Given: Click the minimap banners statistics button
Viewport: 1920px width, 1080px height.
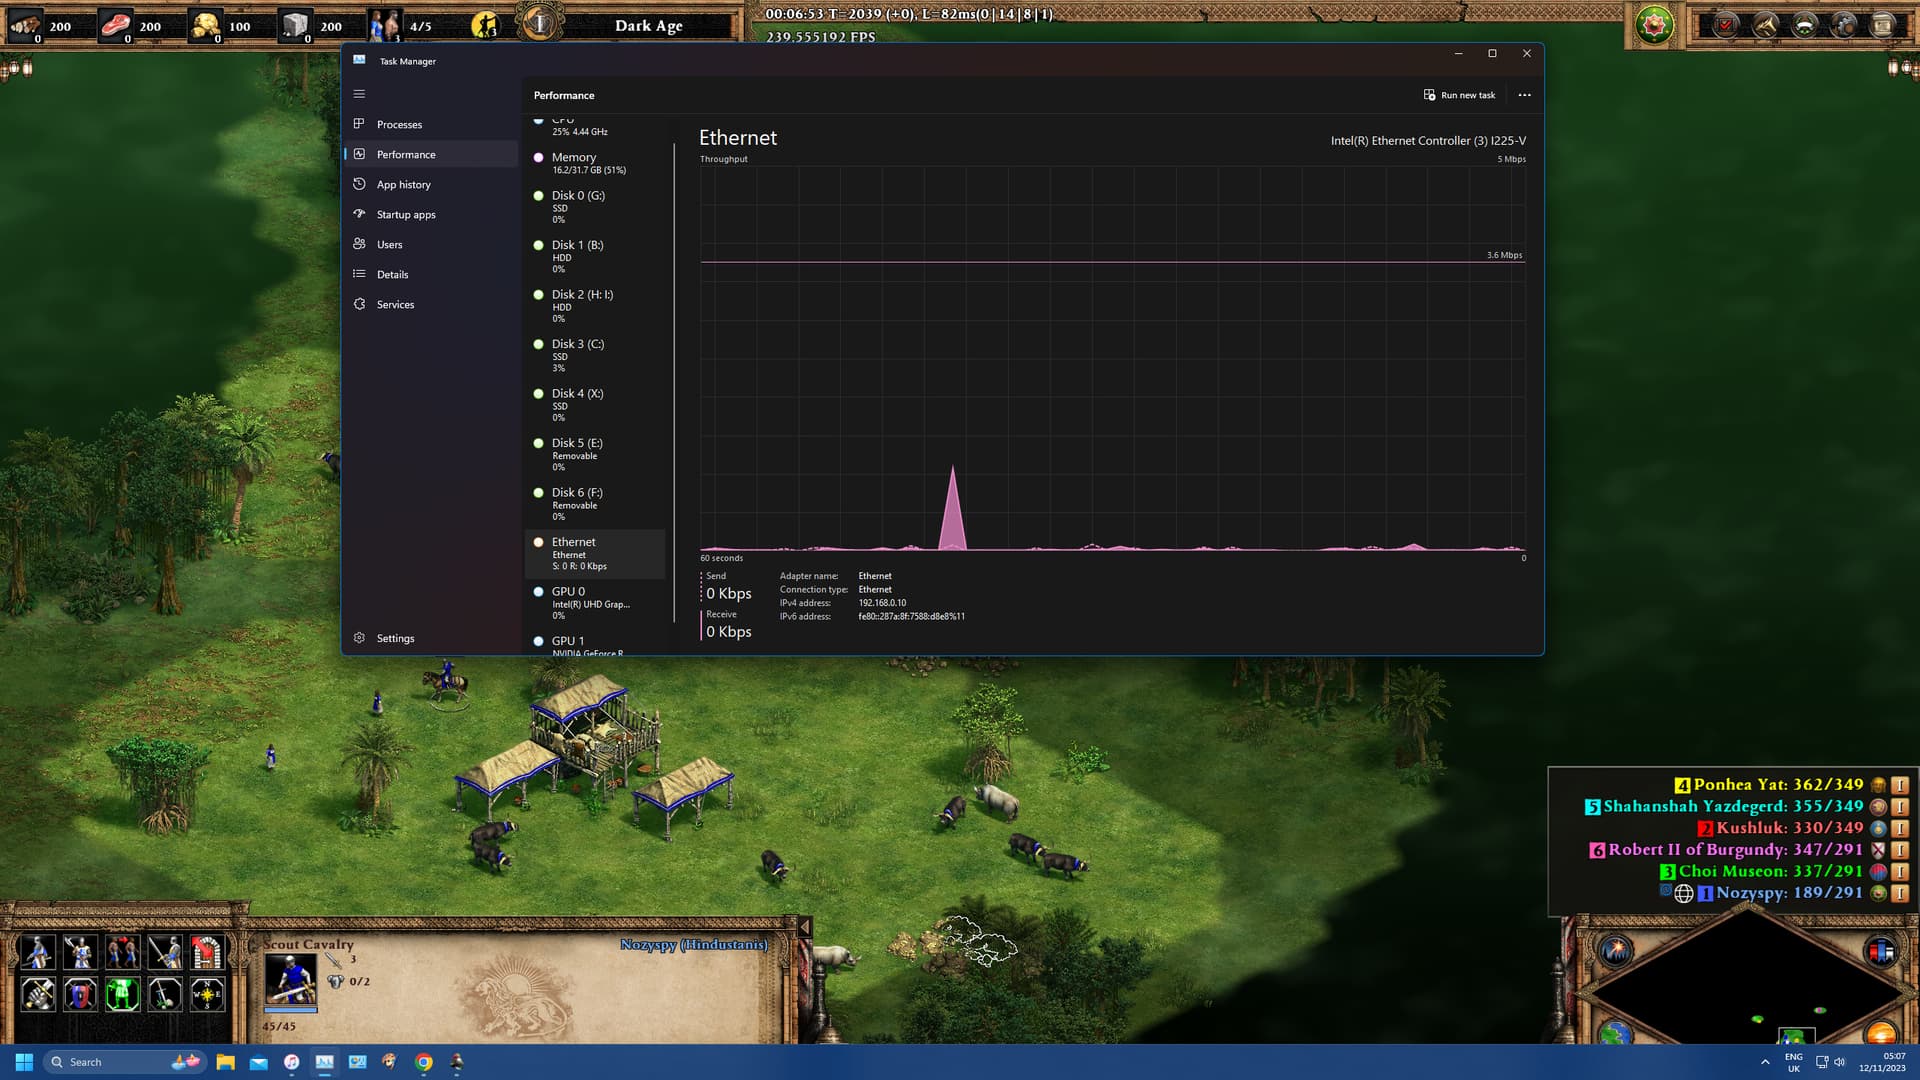Looking at the screenshot, I should (x=1881, y=950).
